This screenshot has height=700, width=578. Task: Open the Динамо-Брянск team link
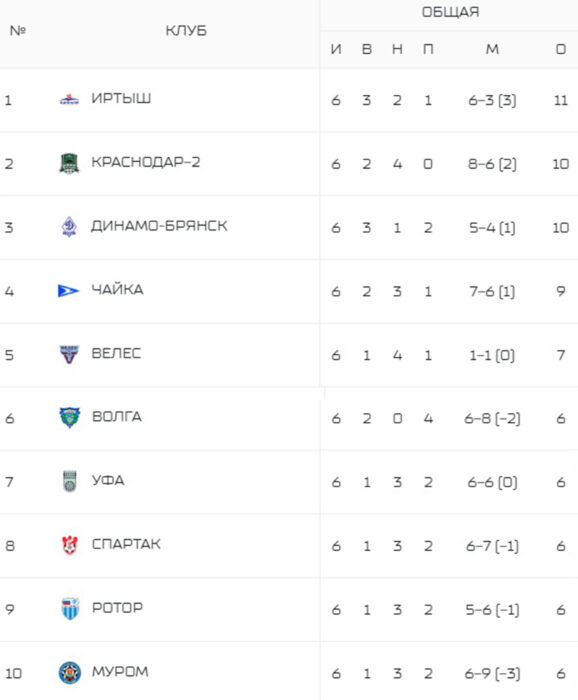pos(159,226)
